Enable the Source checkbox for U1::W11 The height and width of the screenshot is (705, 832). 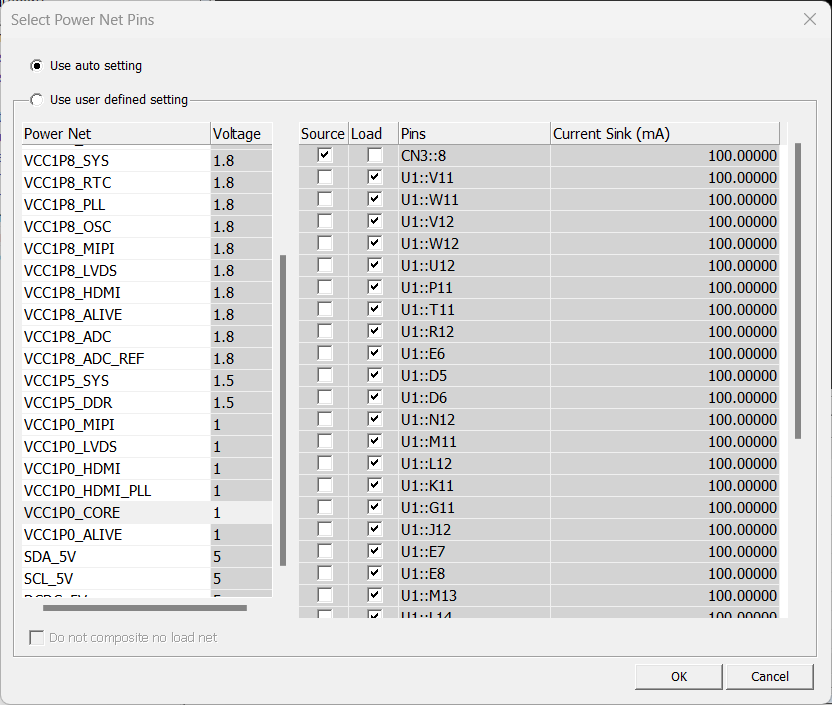point(324,200)
